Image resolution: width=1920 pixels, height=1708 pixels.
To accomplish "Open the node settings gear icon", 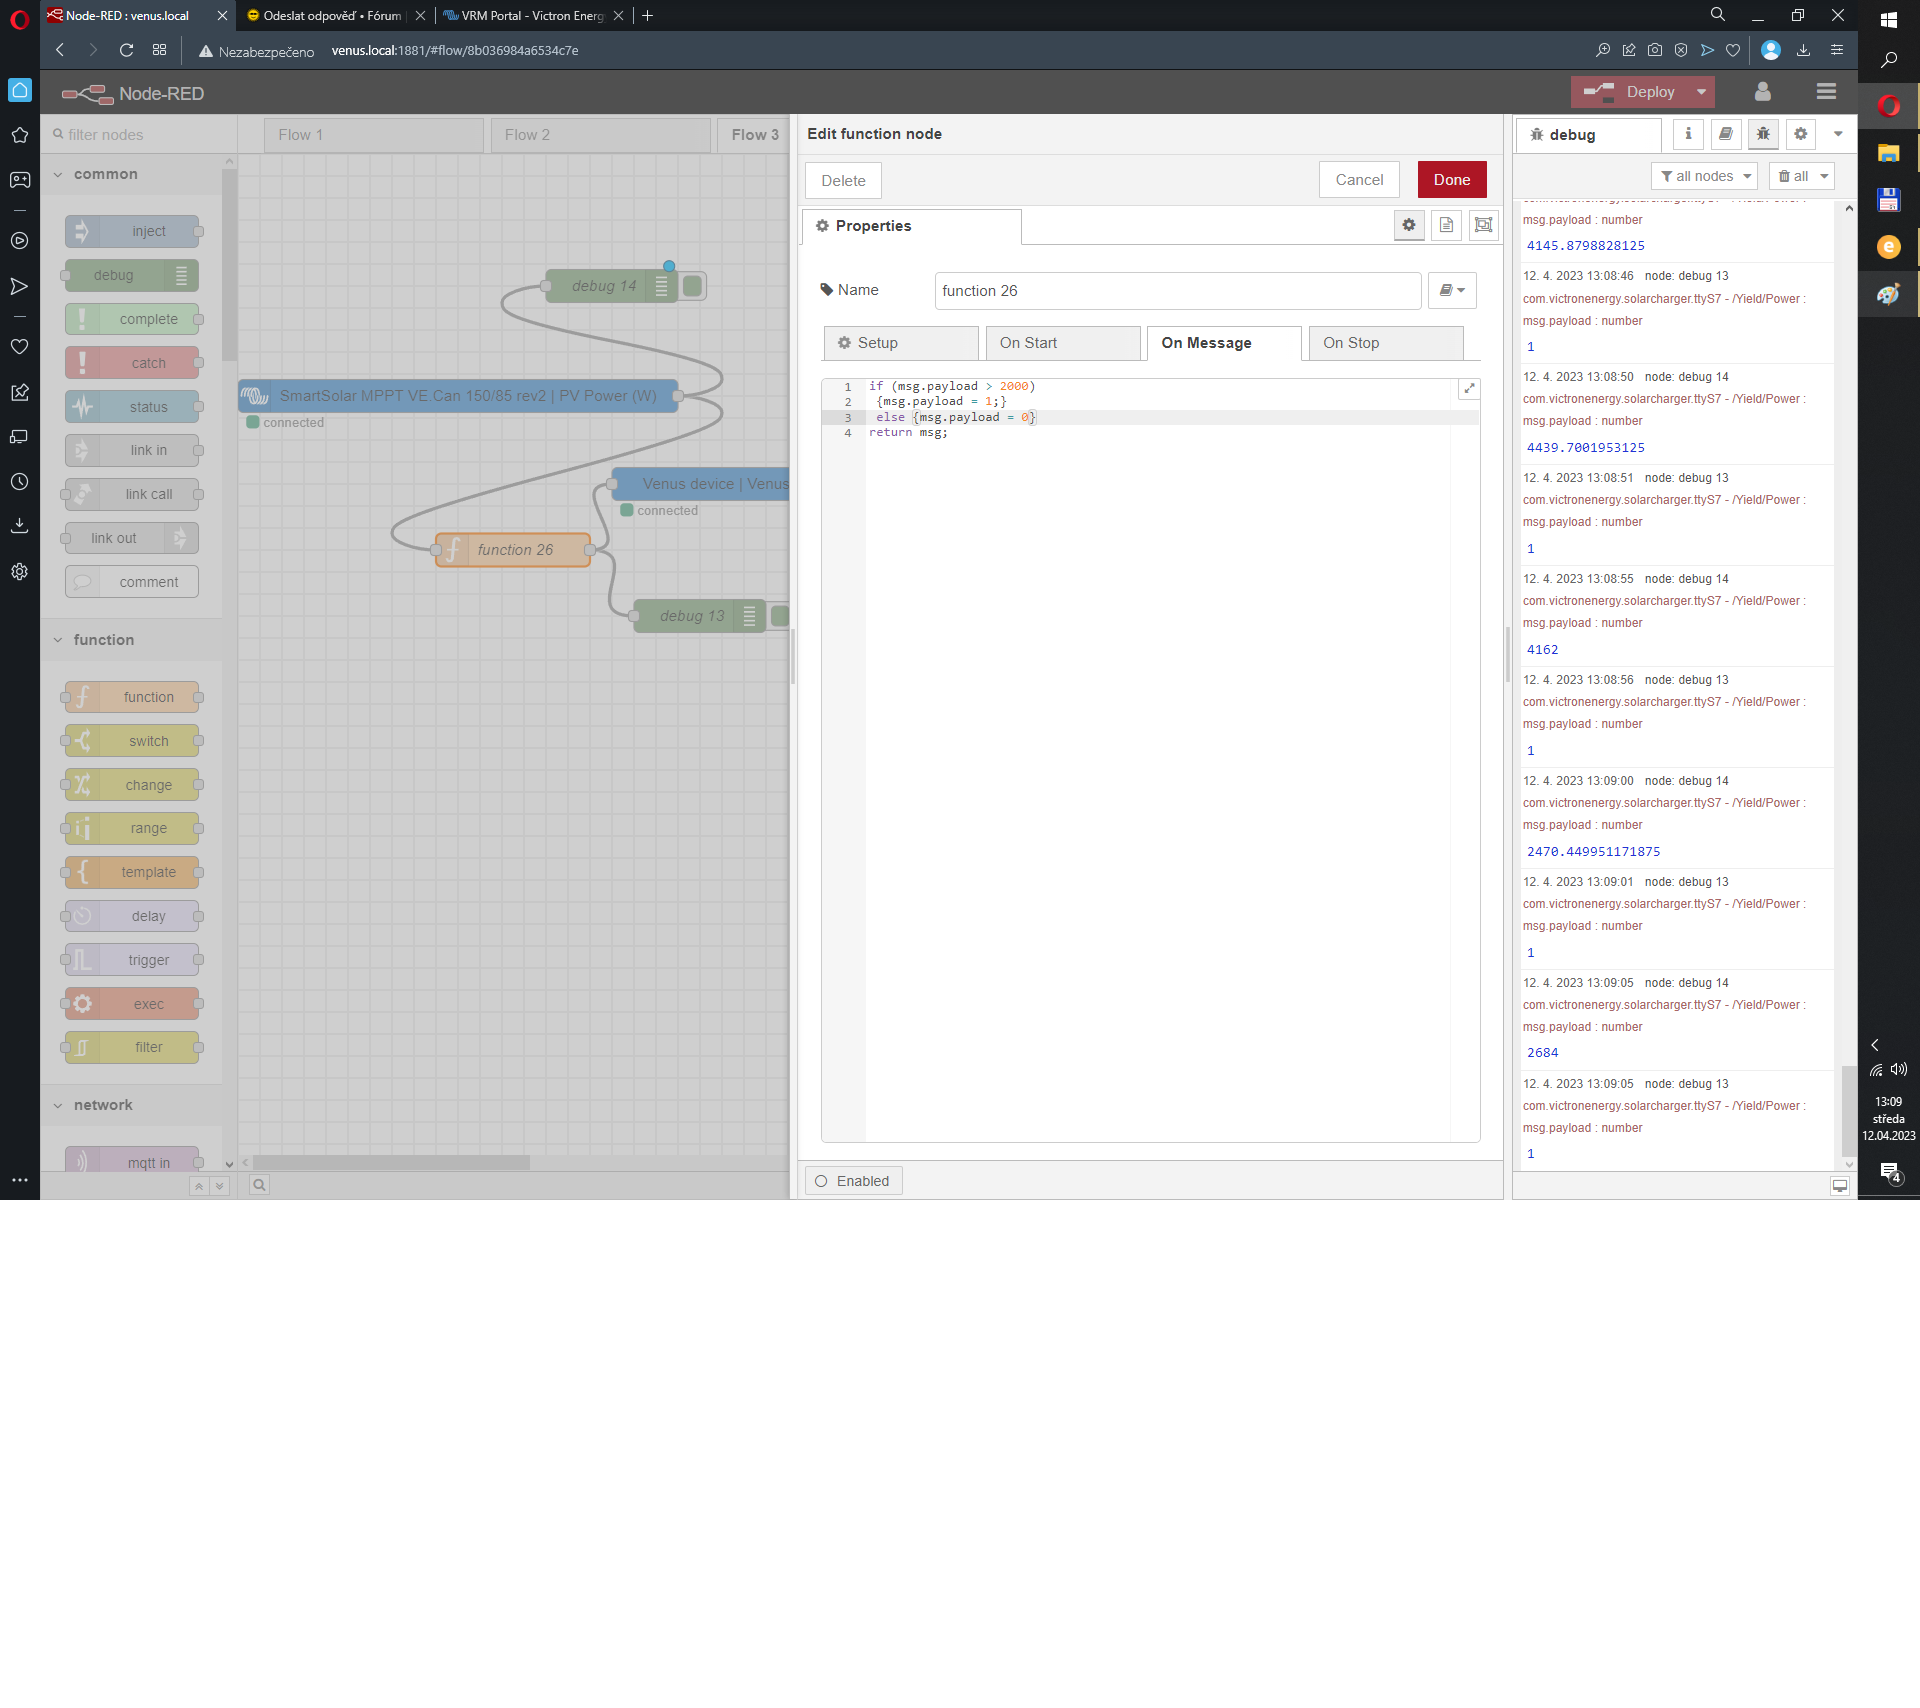I will [x=1409, y=225].
